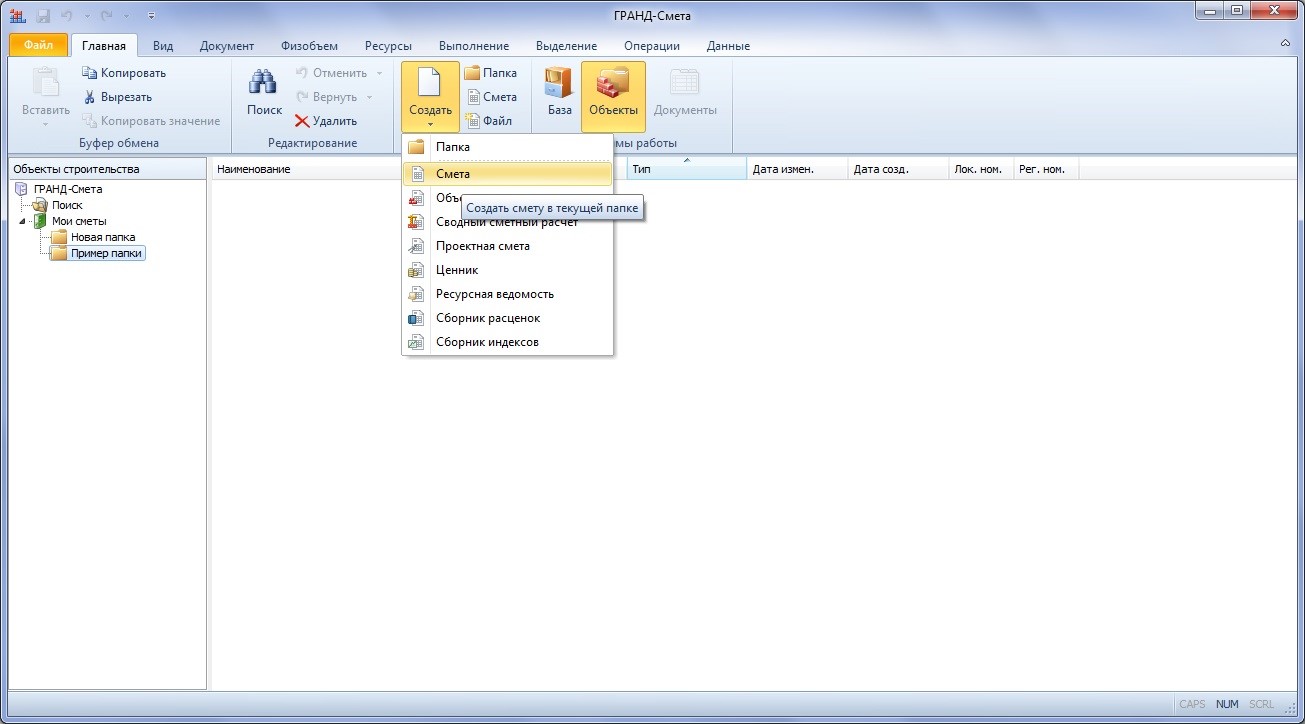This screenshot has width=1305, height=724.
Task: Sort by the Дата измен. column header
Action: [x=797, y=169]
